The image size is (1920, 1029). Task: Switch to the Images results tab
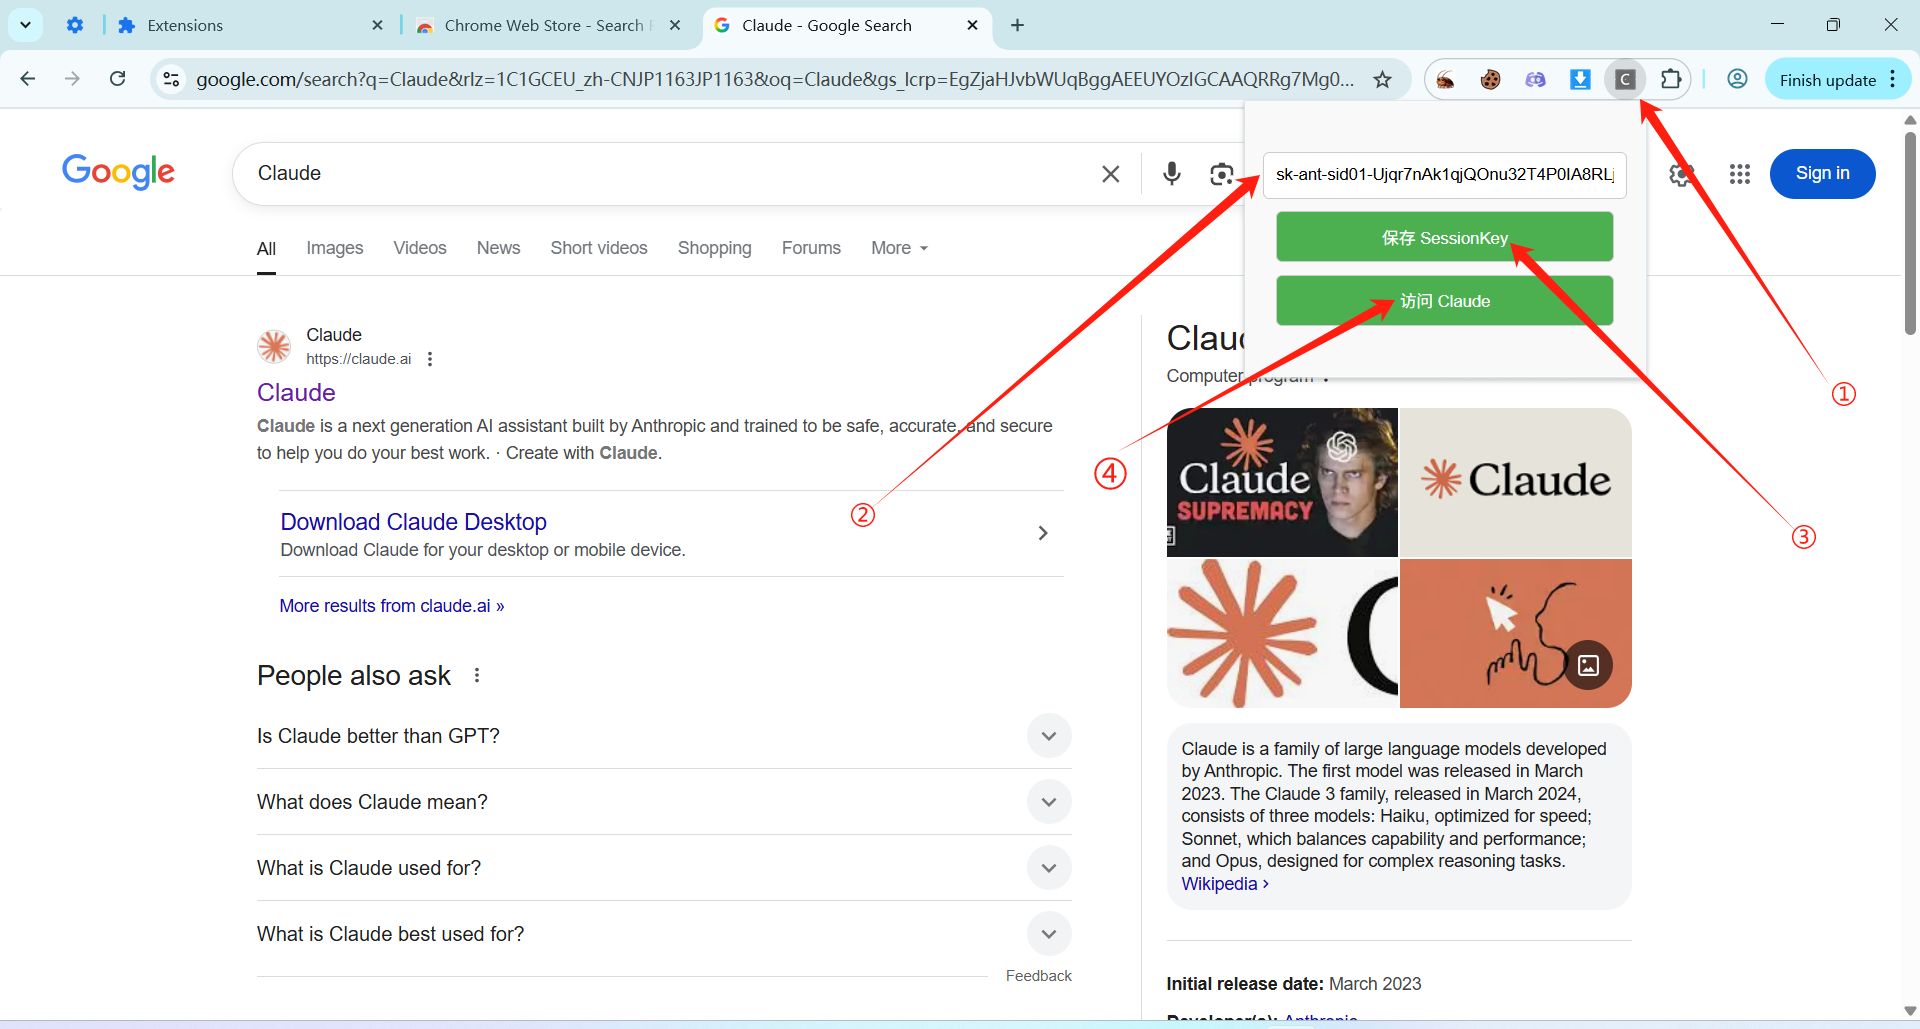pyautogui.click(x=334, y=248)
